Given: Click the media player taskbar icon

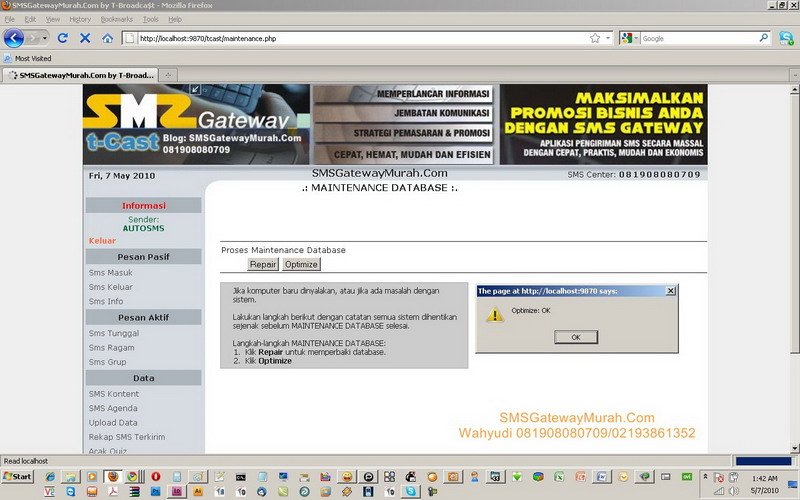Looking at the screenshot, I should [92, 477].
